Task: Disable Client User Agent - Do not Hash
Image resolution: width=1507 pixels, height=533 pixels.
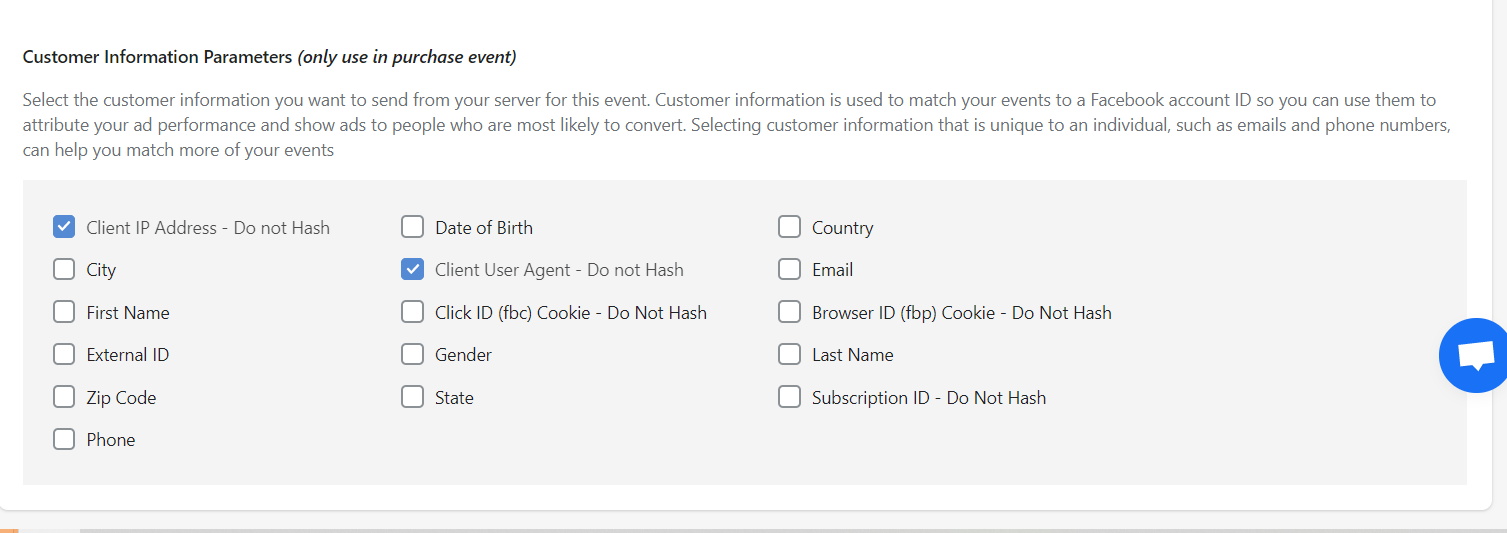Action: [x=412, y=269]
